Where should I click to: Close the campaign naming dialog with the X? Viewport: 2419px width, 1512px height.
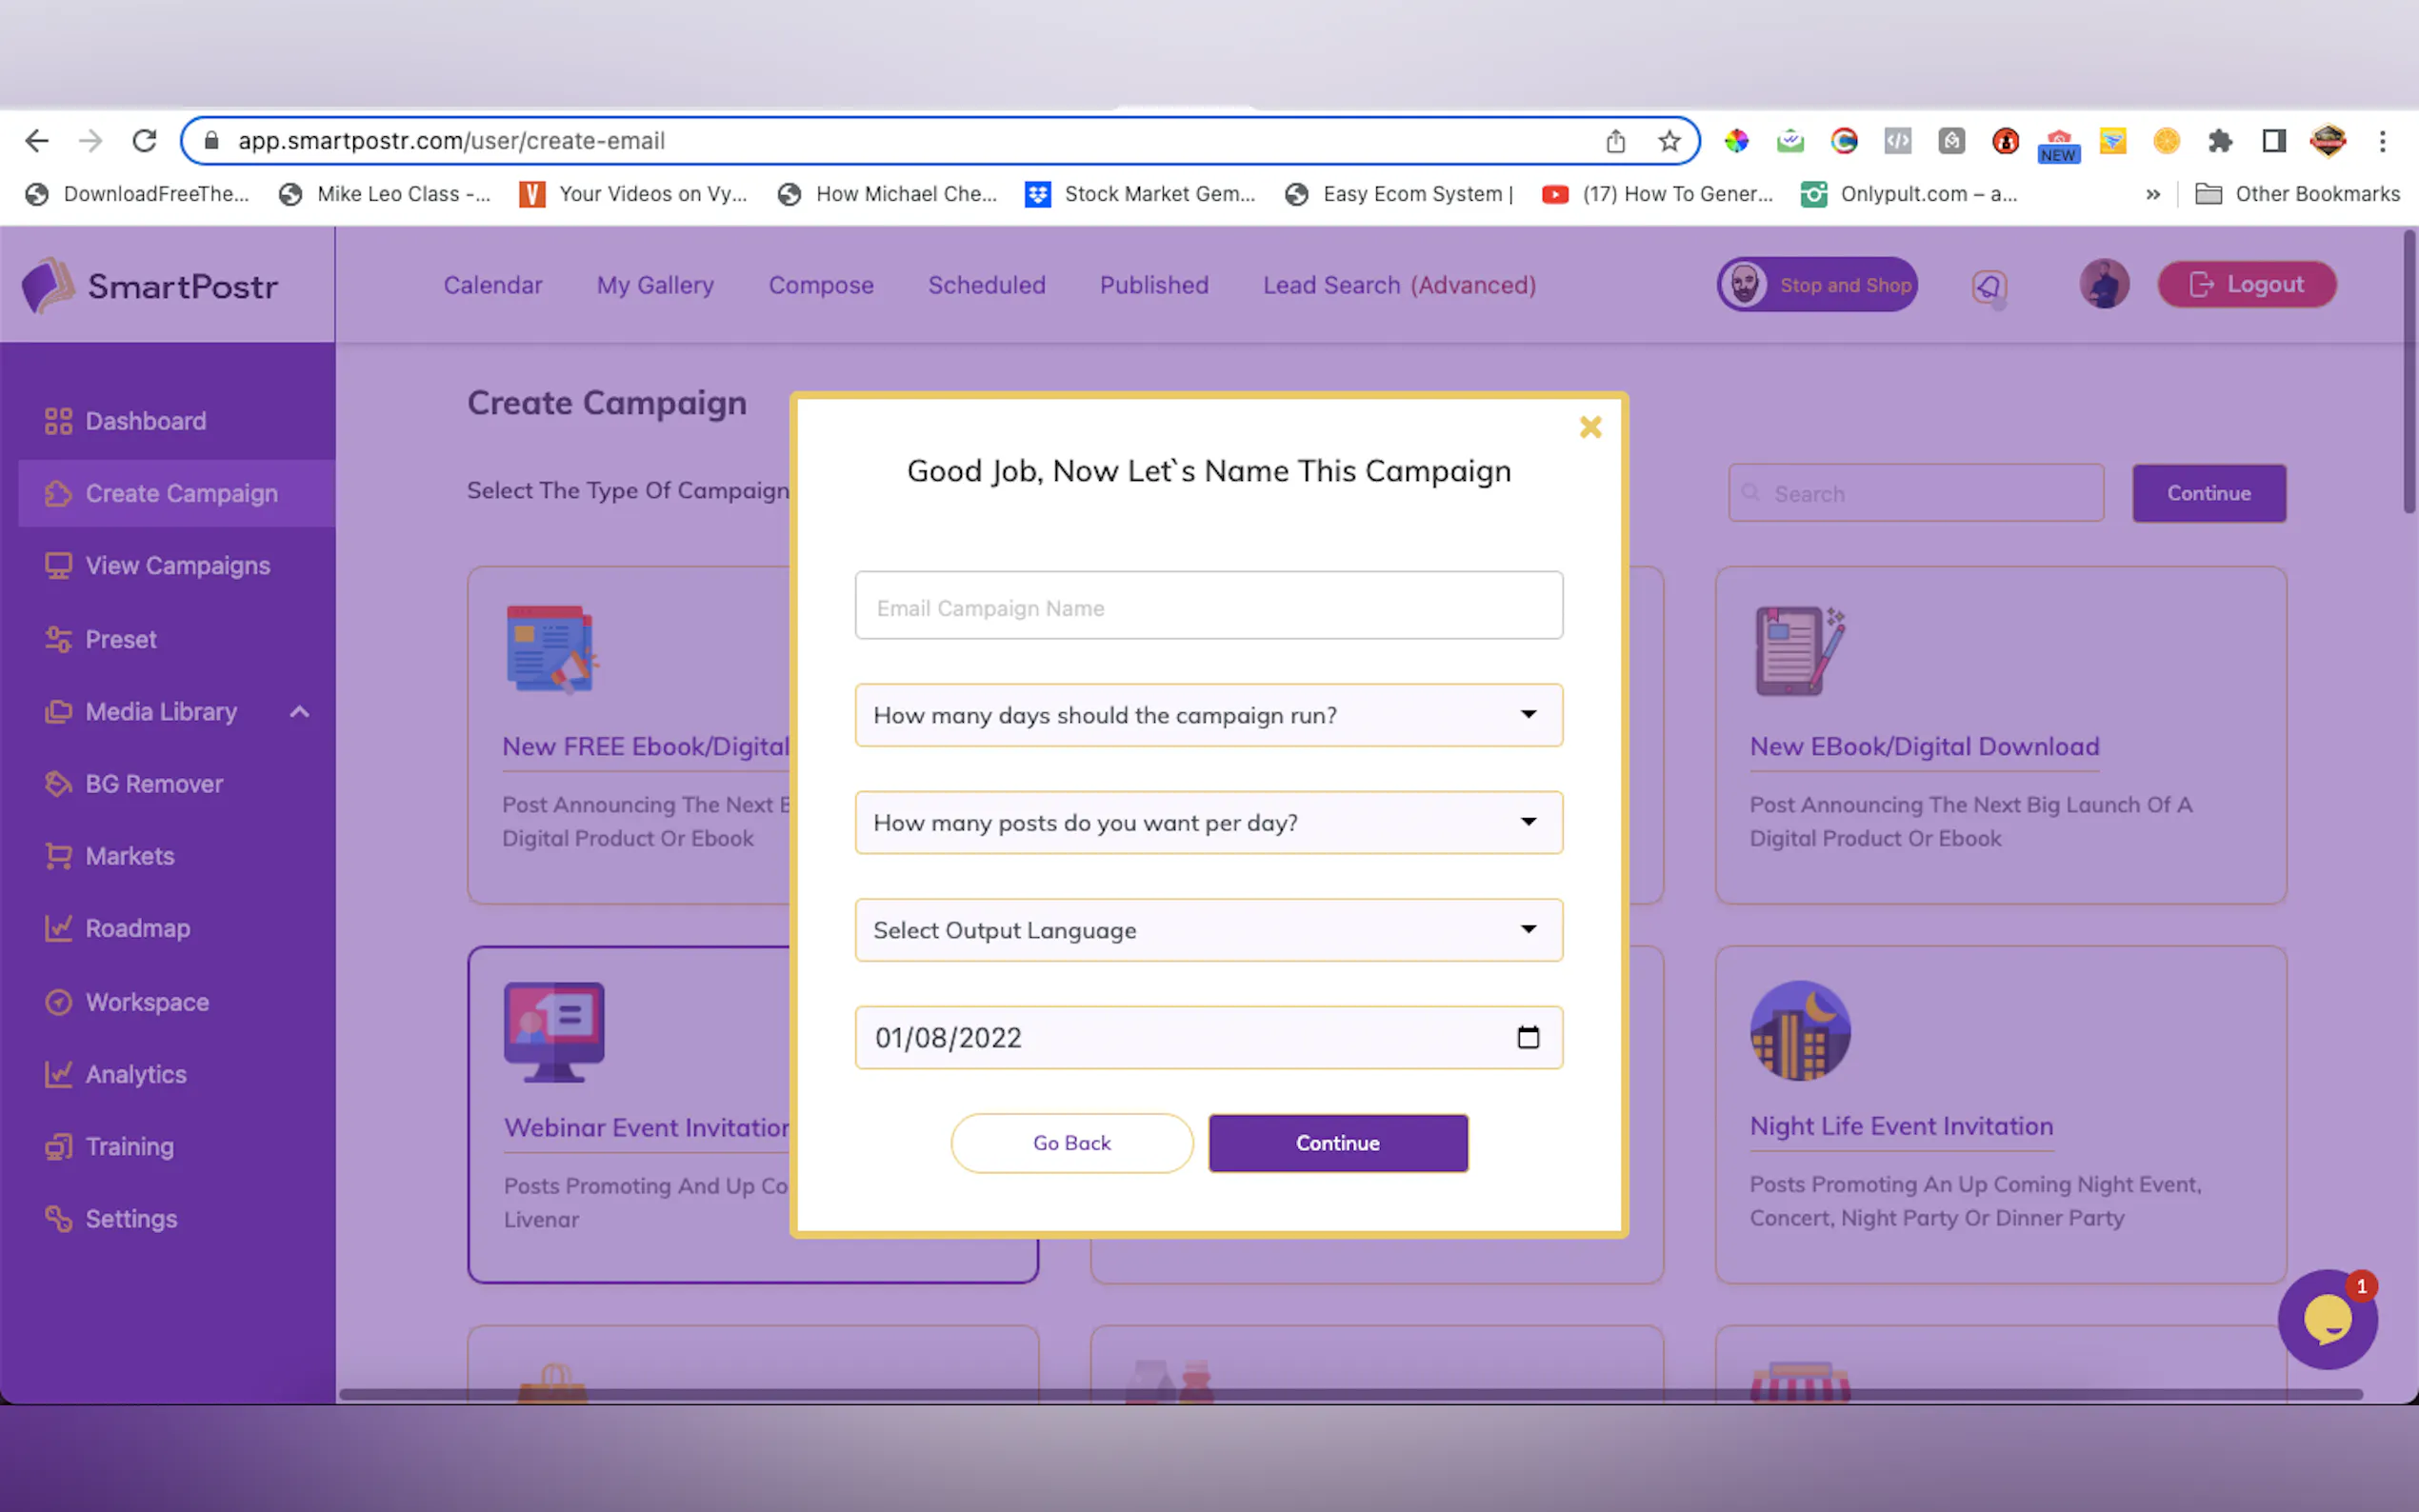click(1590, 428)
